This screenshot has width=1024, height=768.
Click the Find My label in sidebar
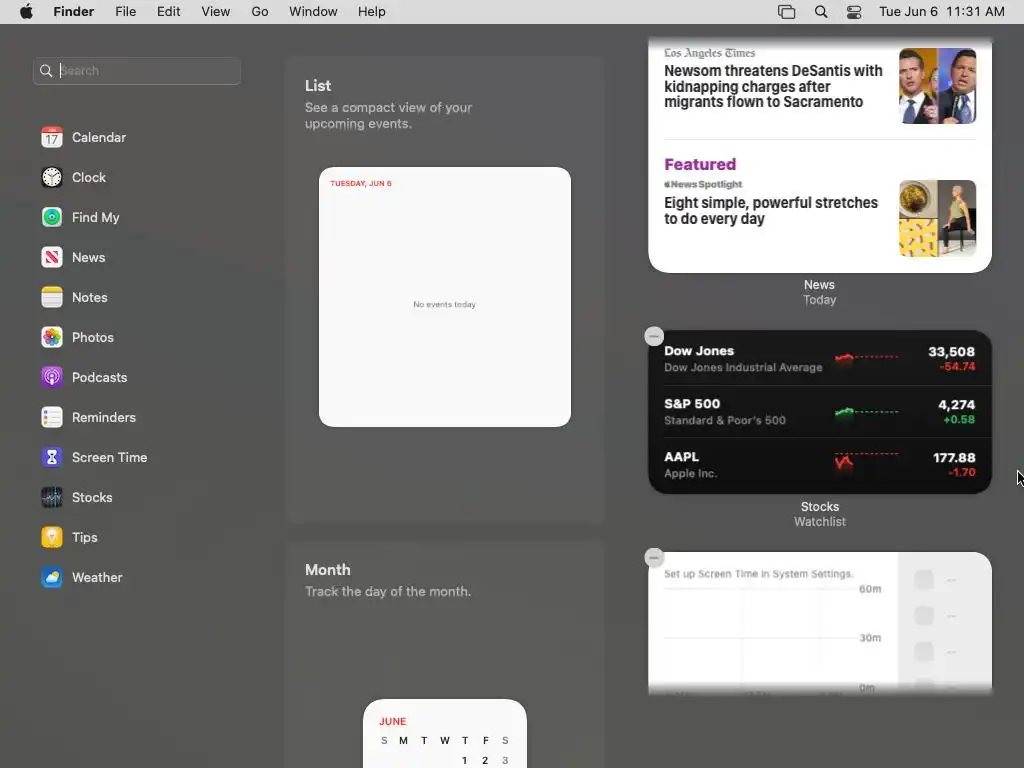pos(95,217)
